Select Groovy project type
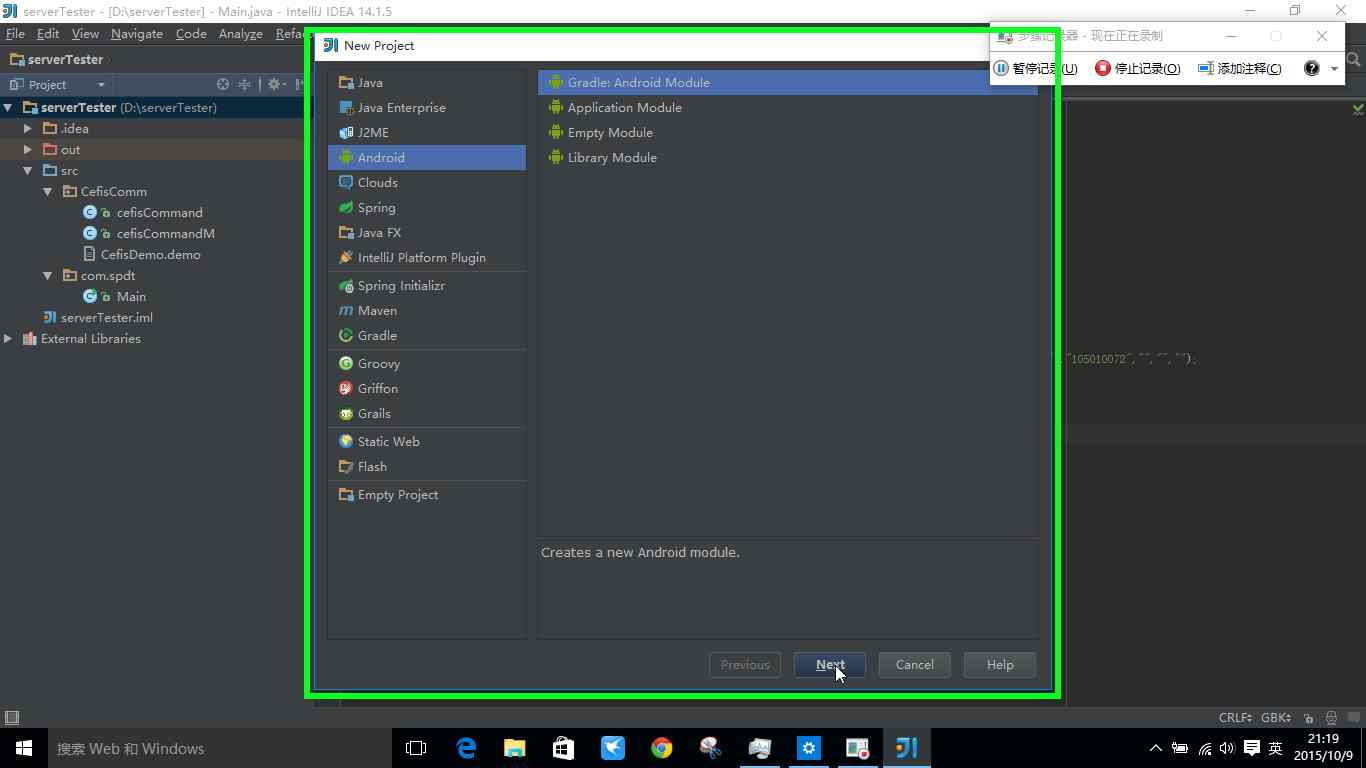This screenshot has height=768, width=1366. click(427, 364)
